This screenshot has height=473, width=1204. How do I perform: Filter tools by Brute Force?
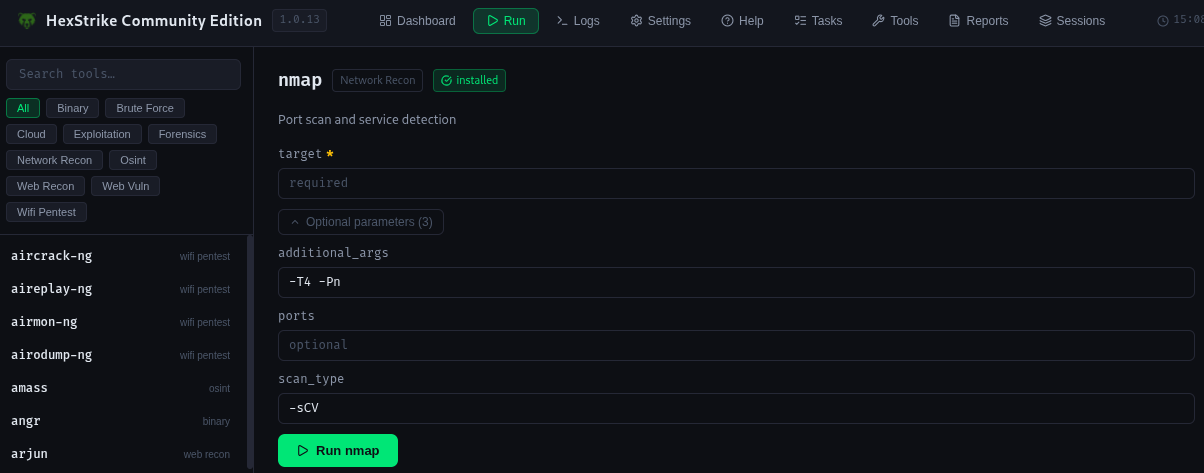click(145, 108)
